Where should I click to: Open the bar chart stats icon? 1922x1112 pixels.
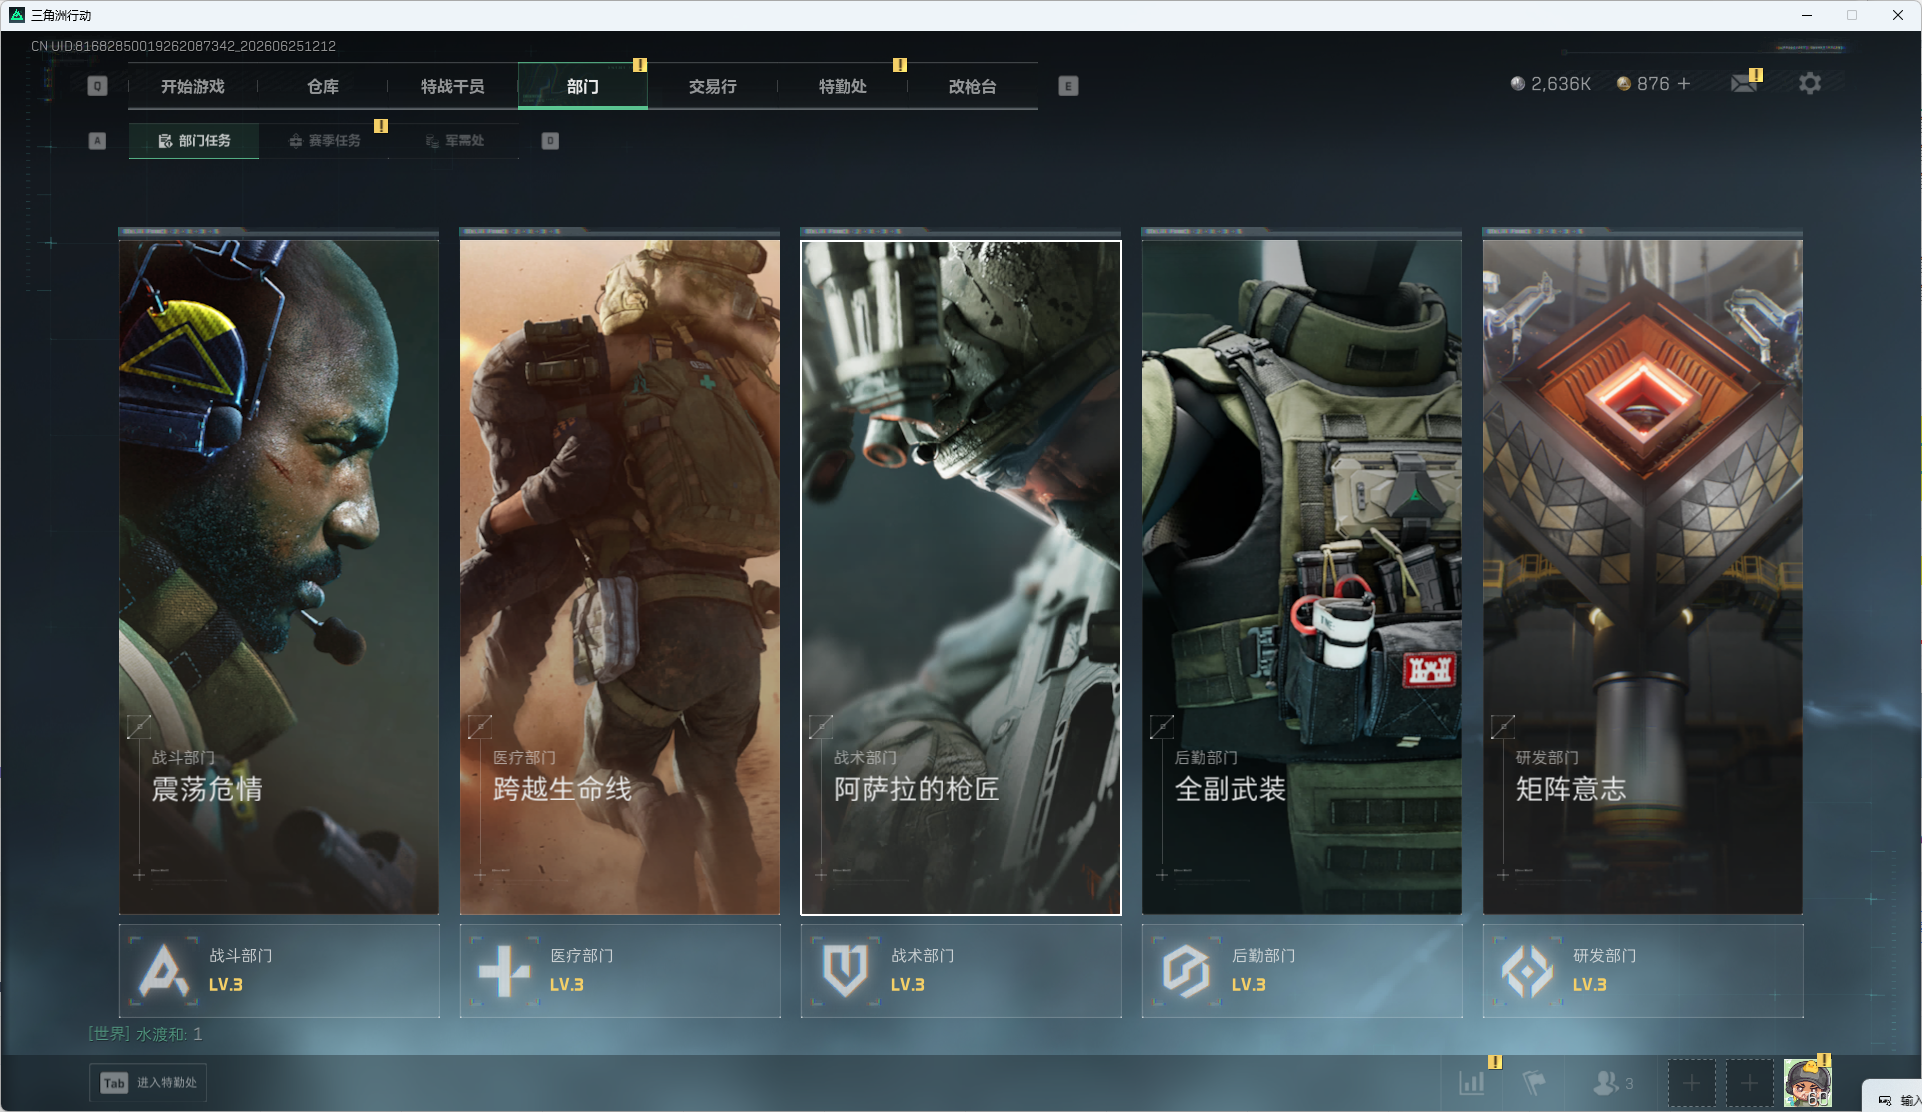pyautogui.click(x=1472, y=1082)
